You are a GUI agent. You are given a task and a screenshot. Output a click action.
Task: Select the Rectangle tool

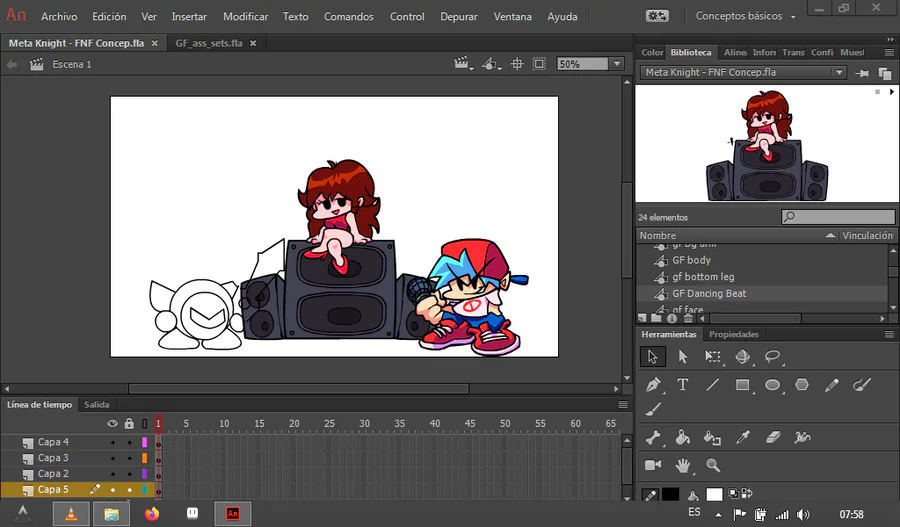click(743, 385)
